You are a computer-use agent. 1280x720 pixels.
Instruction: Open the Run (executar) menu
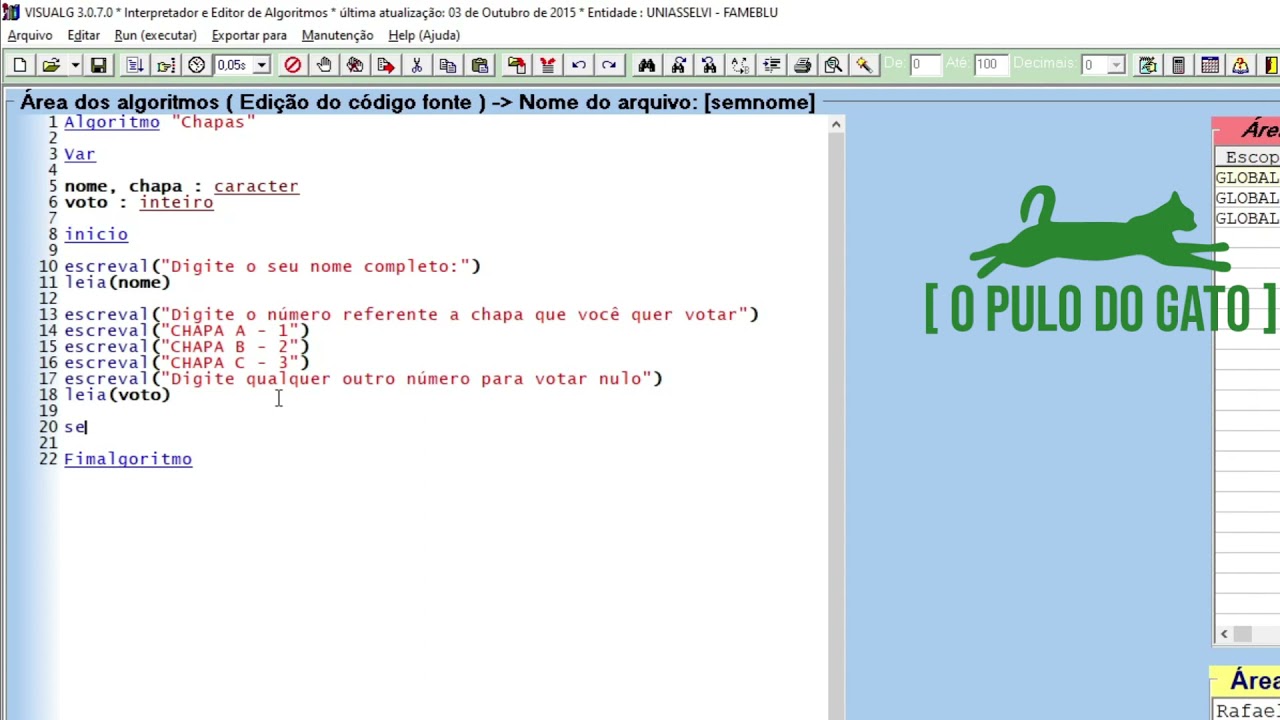click(155, 35)
